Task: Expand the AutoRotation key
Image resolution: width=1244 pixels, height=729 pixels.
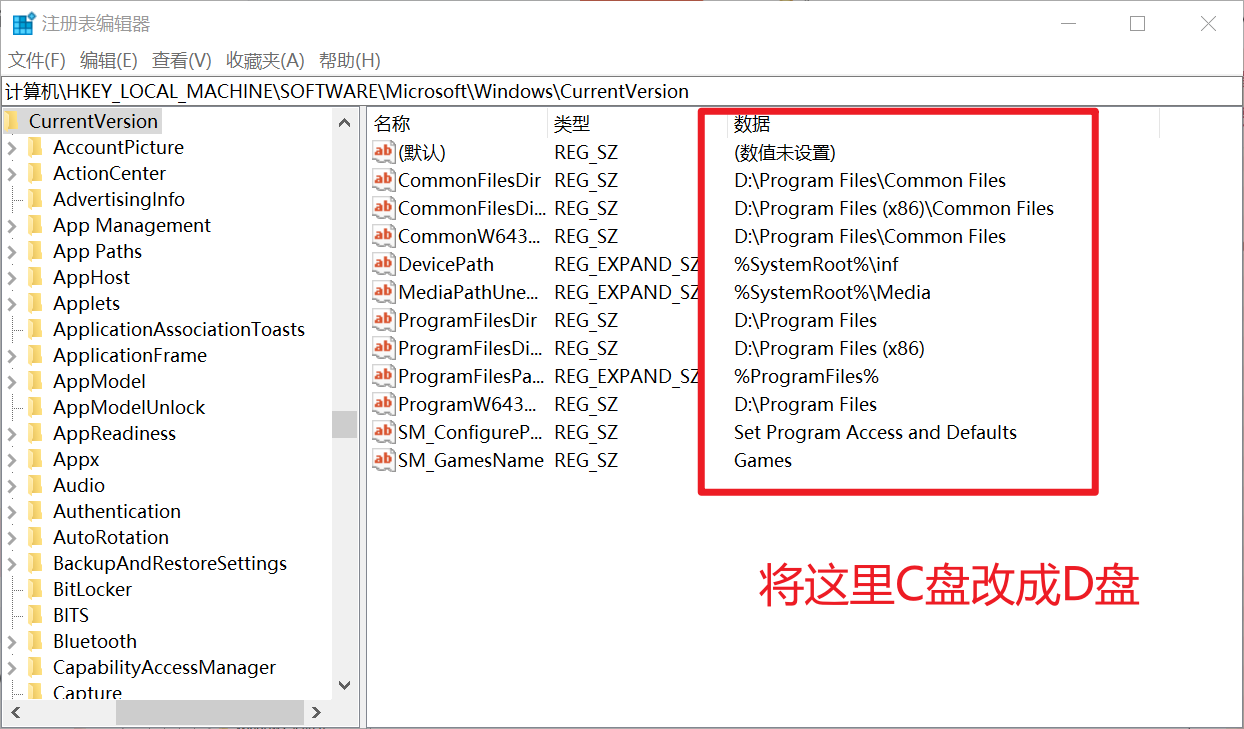Action: point(12,538)
